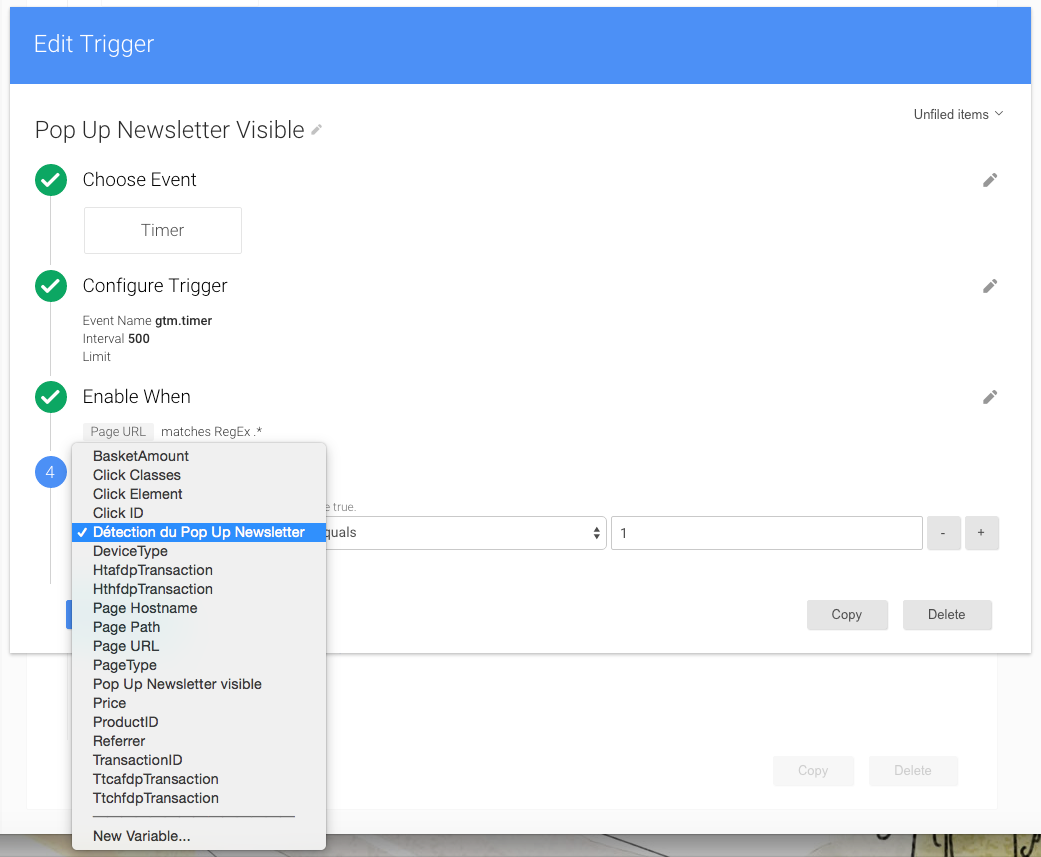Screen dimensions: 1041x857
Task: Click the Copy button in Edit Trigger
Action: (847, 615)
